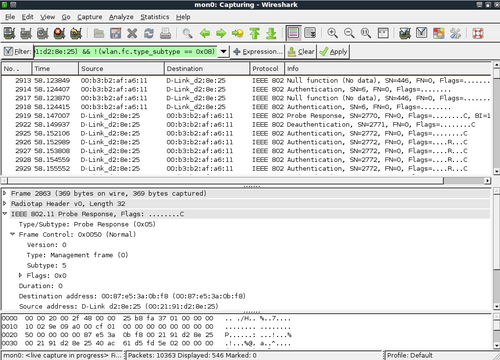Go to packet number icon
500x360 pixels.
click(238, 33)
